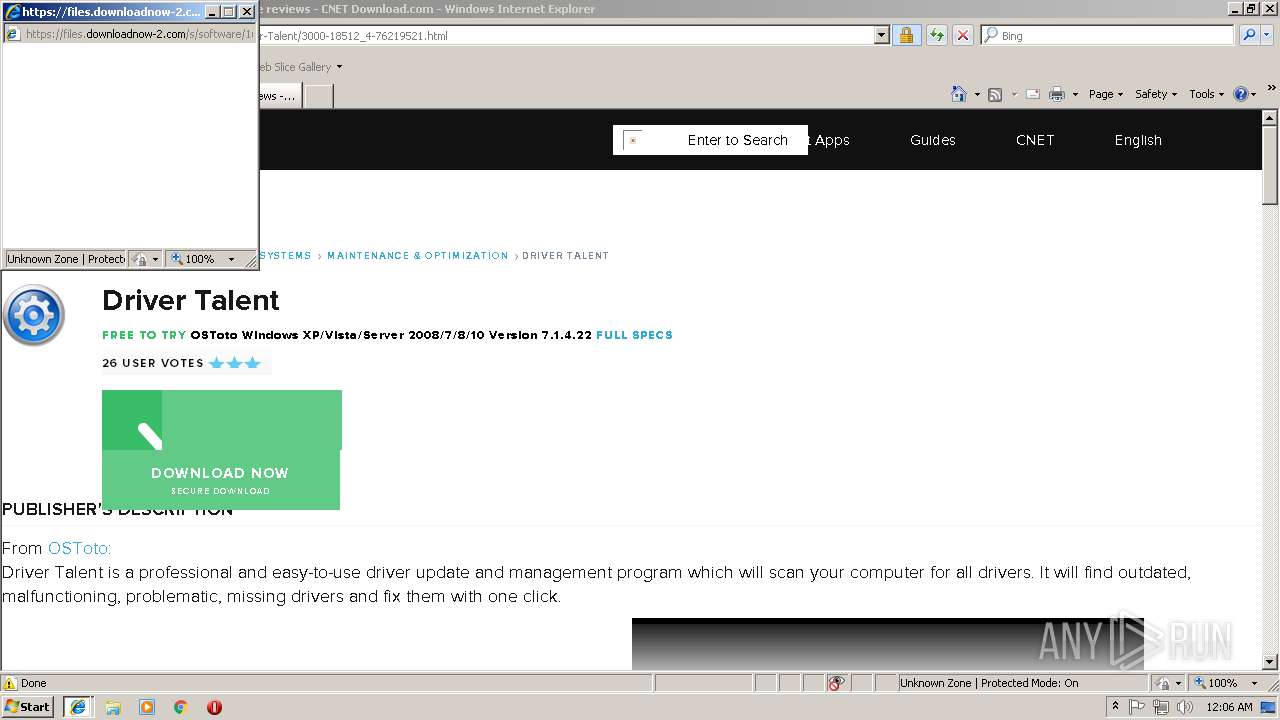Click the warning icon in status bar
The height and width of the screenshot is (720, 1280).
[10, 683]
